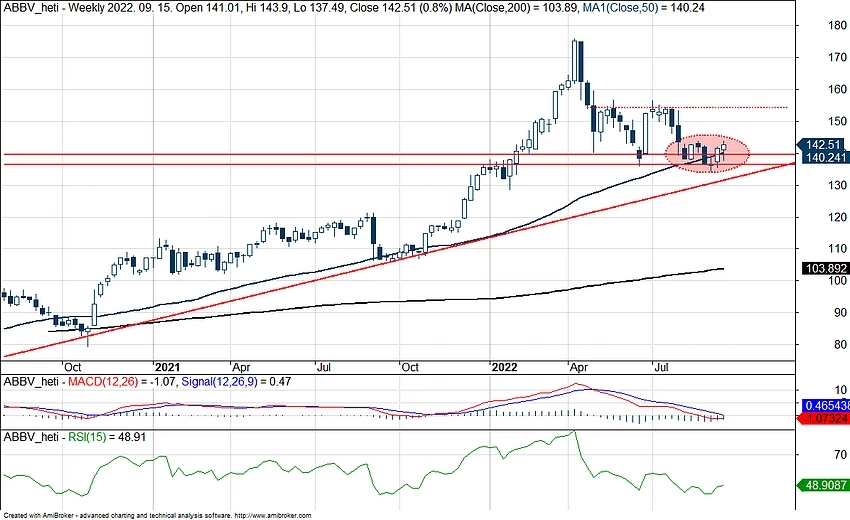Select the 0.465438 signal value label
The width and height of the screenshot is (850, 520).
tap(826, 406)
